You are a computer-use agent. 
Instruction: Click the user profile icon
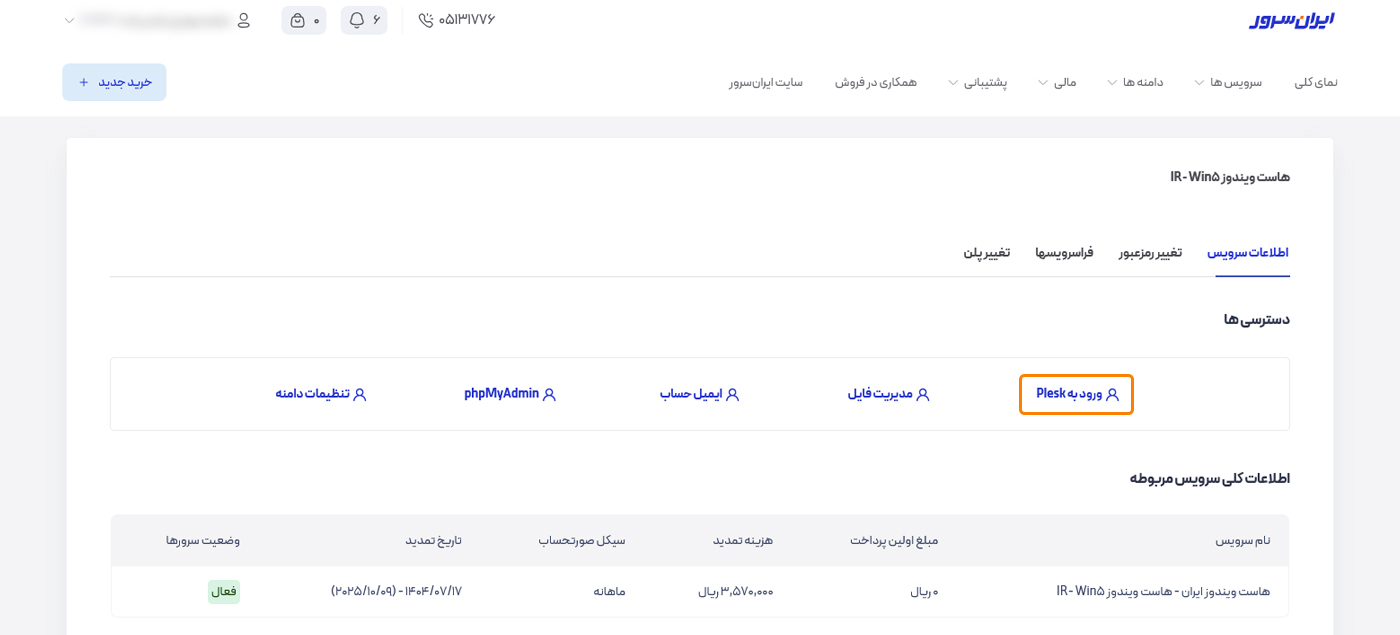click(243, 19)
